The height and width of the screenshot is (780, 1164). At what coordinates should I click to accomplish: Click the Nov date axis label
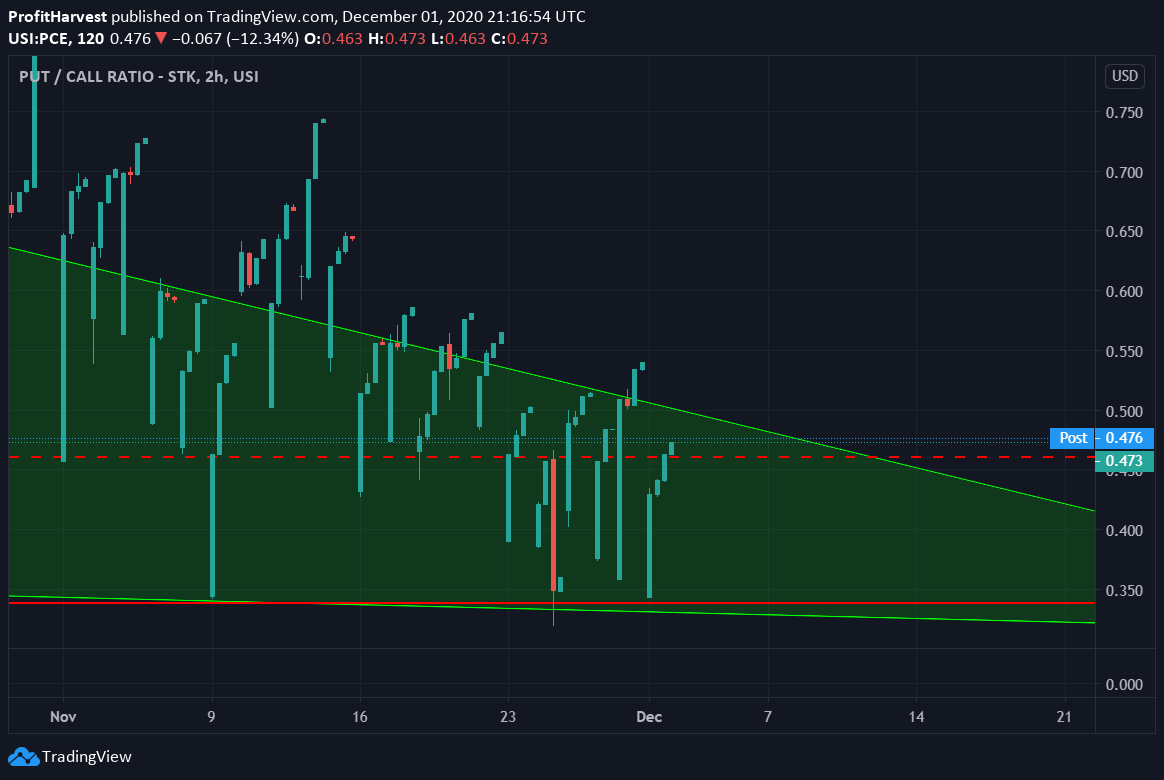click(63, 717)
